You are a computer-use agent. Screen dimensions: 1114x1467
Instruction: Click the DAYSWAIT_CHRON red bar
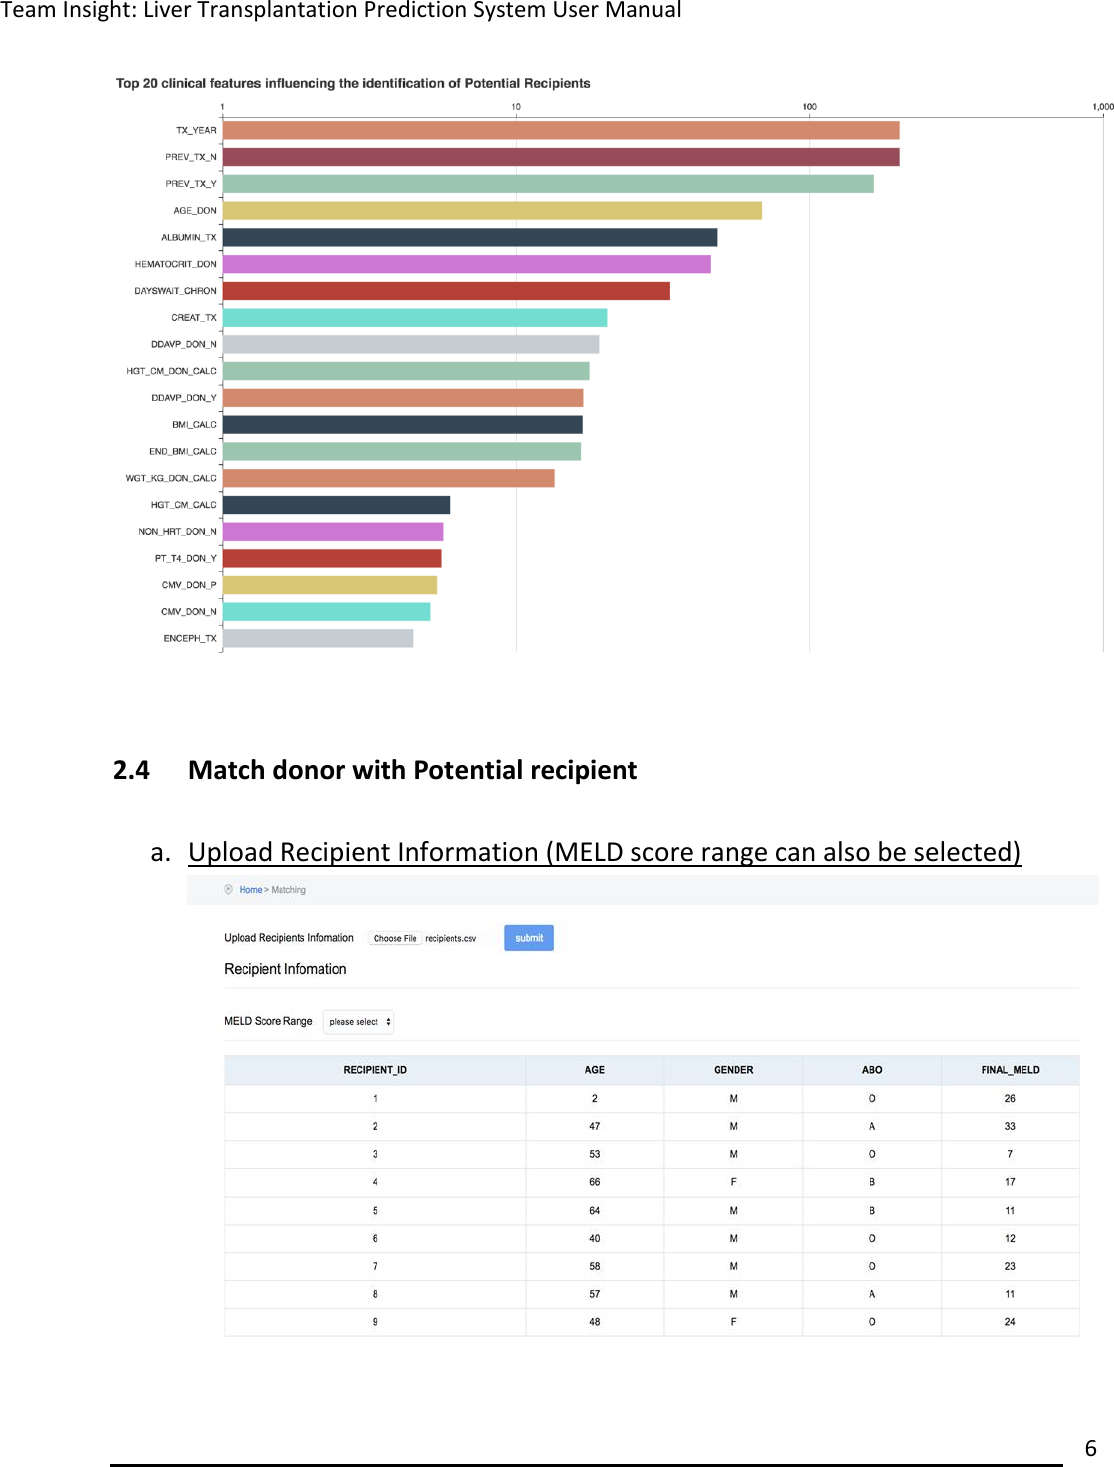446,291
